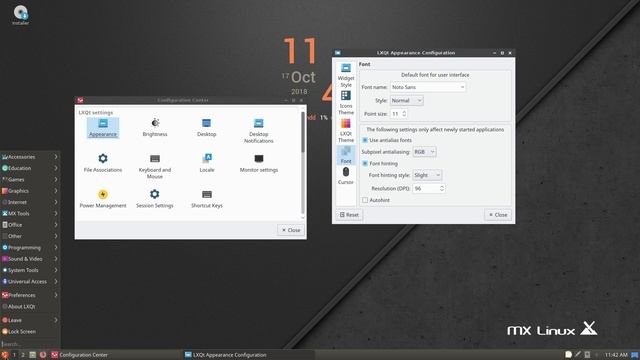
Task: Click the Resolution DPI spinner arrows
Action: (x=442, y=188)
